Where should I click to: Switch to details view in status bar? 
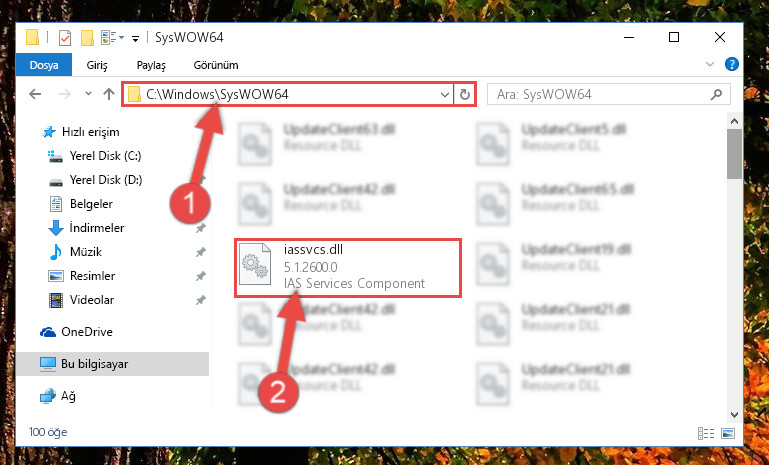706,433
